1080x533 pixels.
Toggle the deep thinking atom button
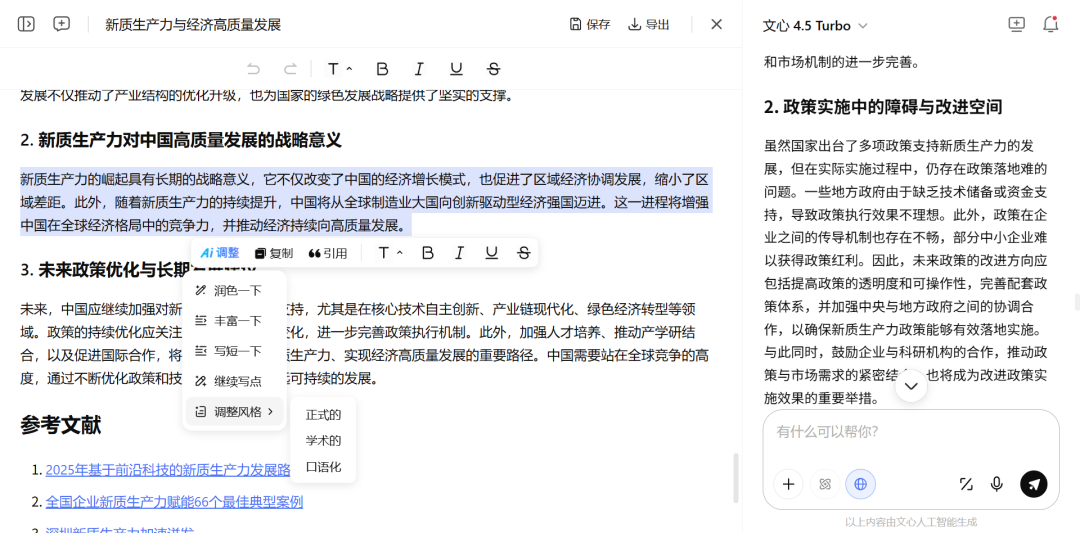(x=824, y=484)
